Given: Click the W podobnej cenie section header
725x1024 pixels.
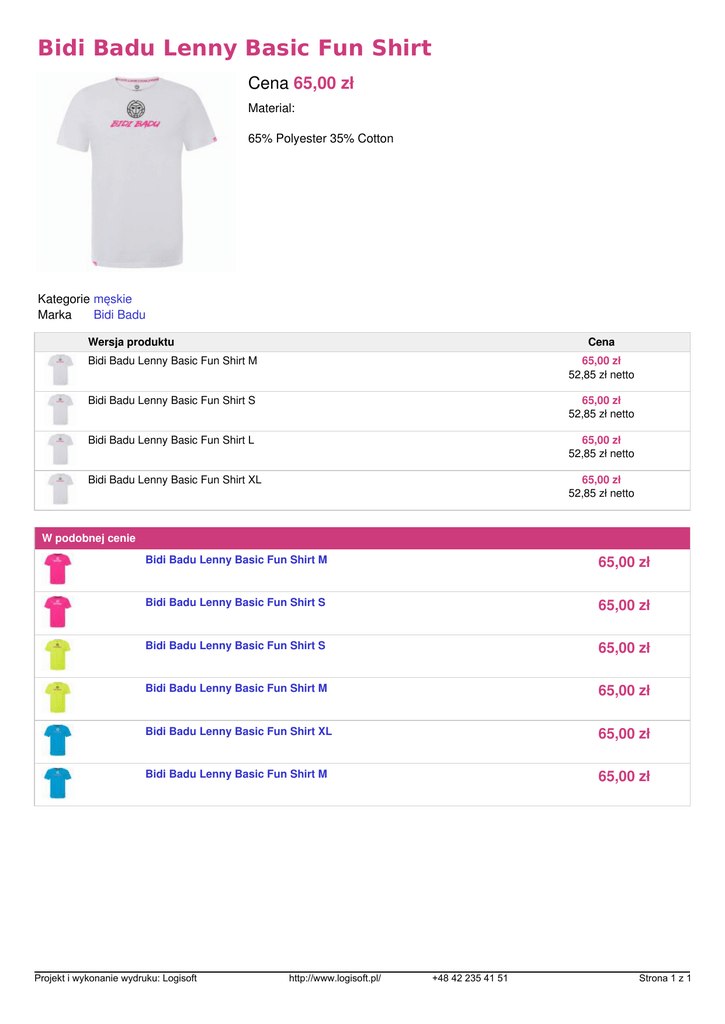Looking at the screenshot, I should click(x=89, y=538).
